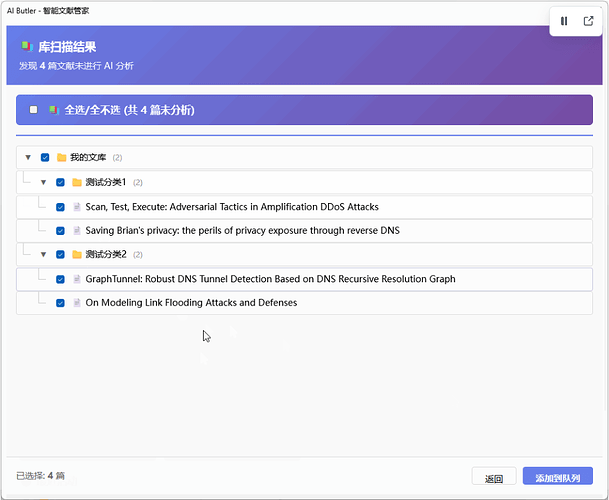This screenshot has width=609, height=500.
Task: Deselect On Modeling Link Flooding Attacks checkbox
Action: tap(60, 303)
